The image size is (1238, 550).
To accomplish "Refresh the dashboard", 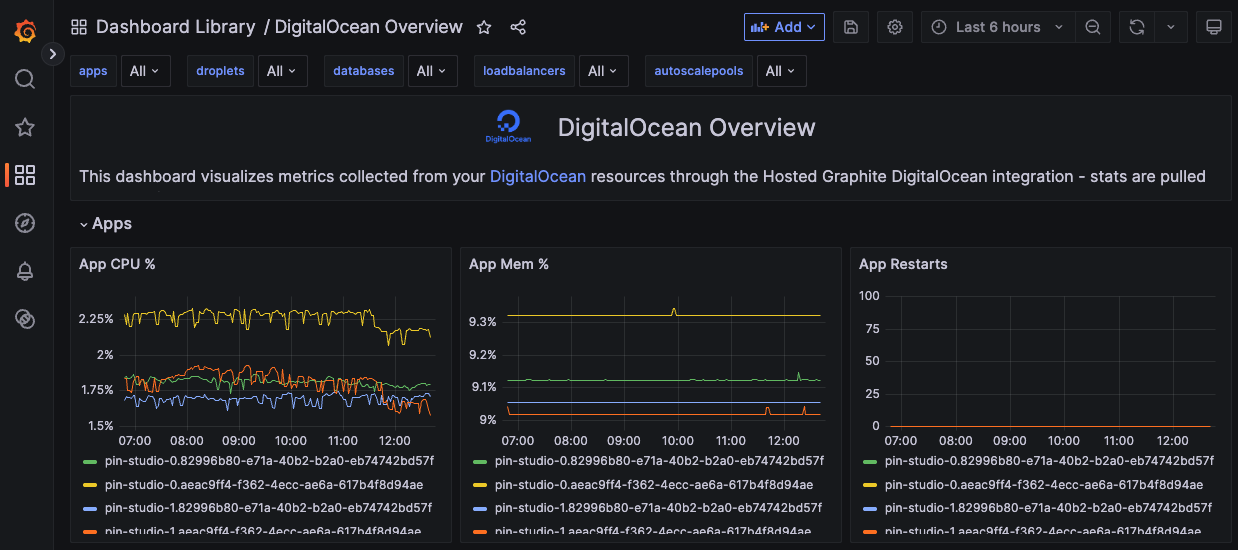I will click(x=1137, y=27).
